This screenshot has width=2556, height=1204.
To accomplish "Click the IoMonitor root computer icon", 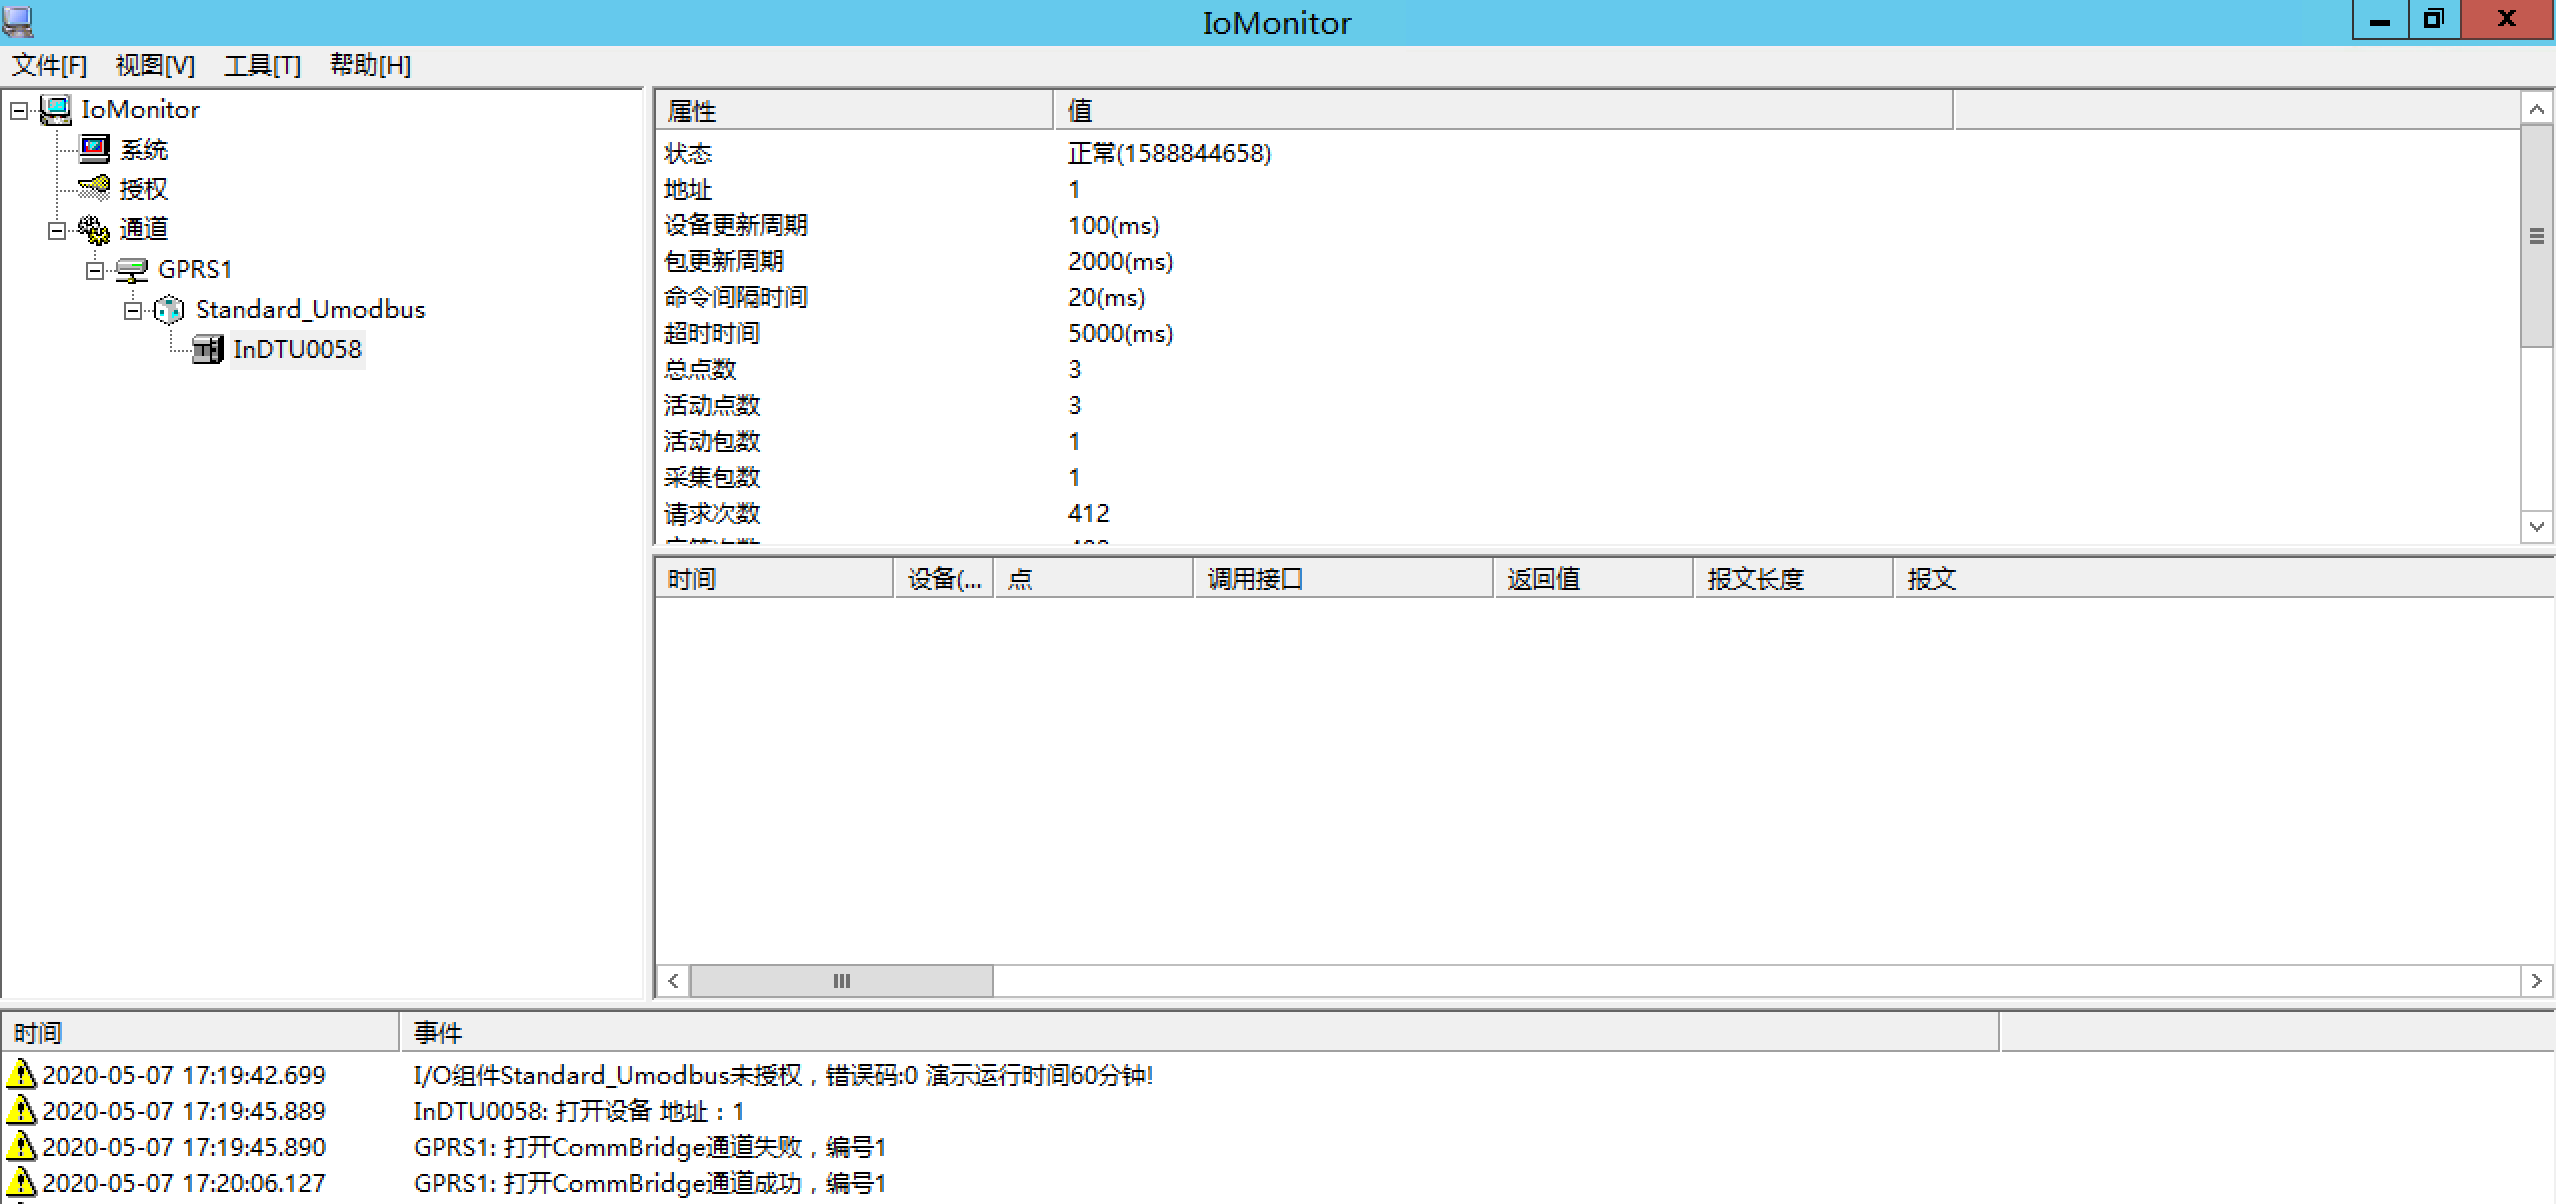I will tap(56, 110).
